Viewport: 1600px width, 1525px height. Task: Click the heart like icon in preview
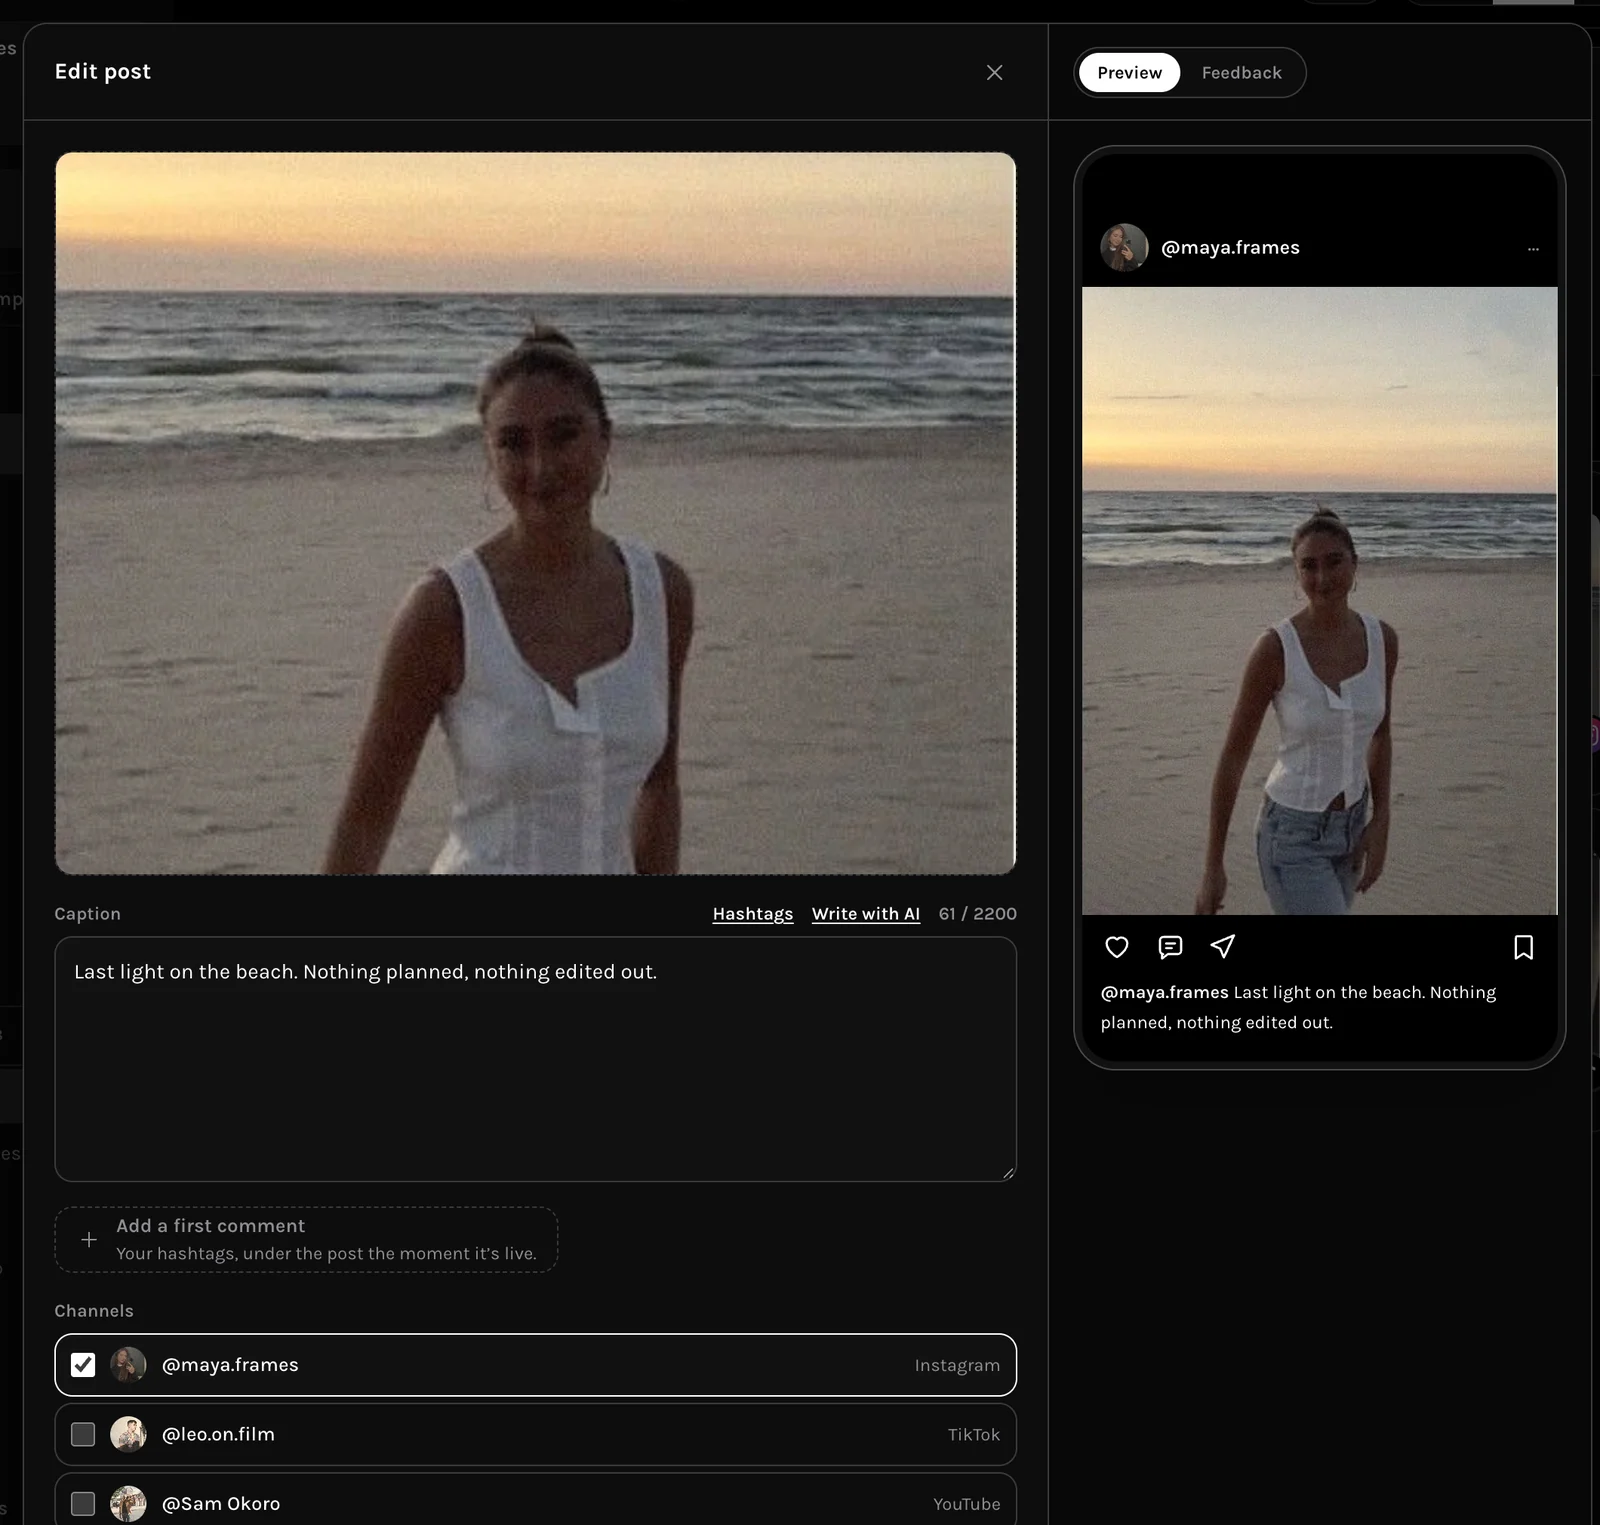[x=1116, y=947]
